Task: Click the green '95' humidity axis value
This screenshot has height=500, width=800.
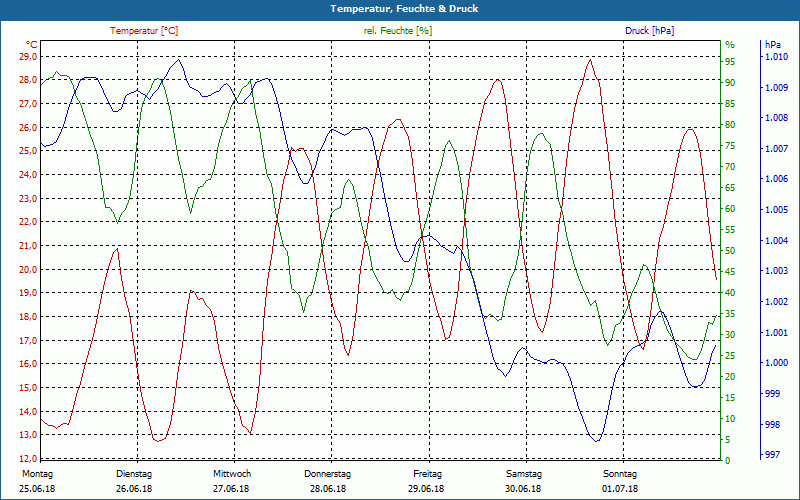Action: (730, 62)
